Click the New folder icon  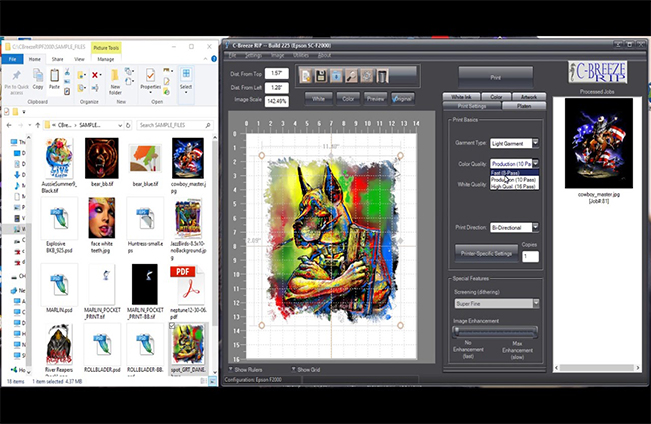pos(115,81)
